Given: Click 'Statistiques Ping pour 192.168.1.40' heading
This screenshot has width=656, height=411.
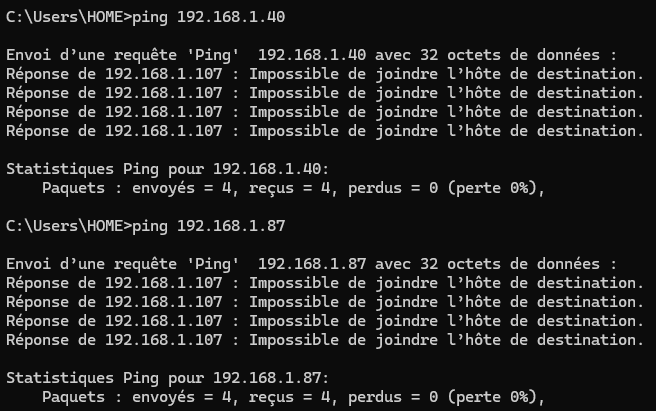Looking at the screenshot, I should click(167, 169).
